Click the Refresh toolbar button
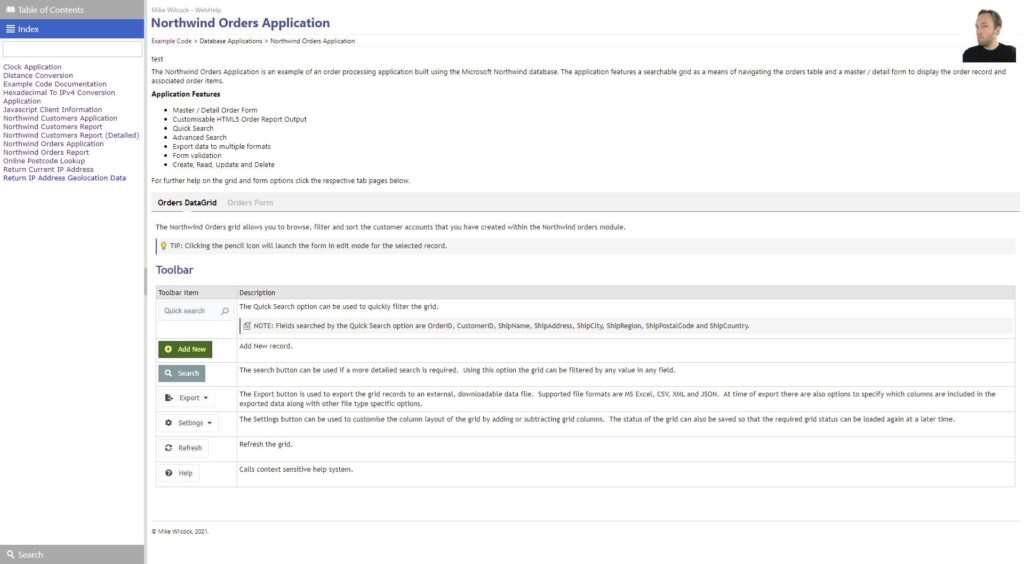This screenshot has height=564, width=1024. [183, 448]
